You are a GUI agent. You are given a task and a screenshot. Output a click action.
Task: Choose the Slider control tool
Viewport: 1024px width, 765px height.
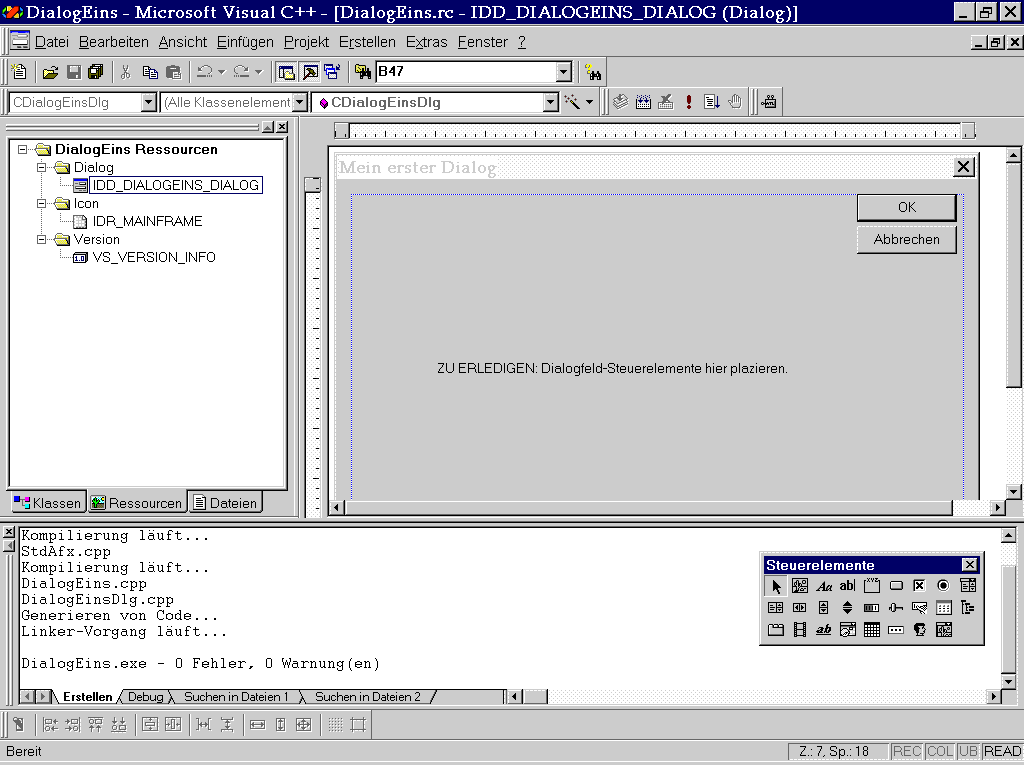click(x=895, y=608)
